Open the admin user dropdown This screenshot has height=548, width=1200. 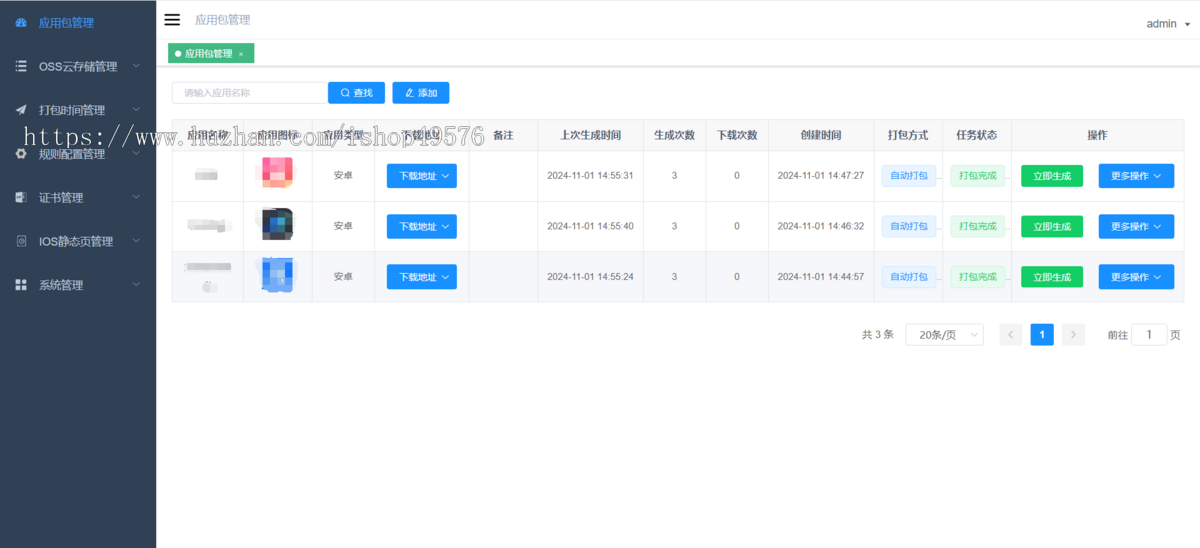click(1167, 24)
